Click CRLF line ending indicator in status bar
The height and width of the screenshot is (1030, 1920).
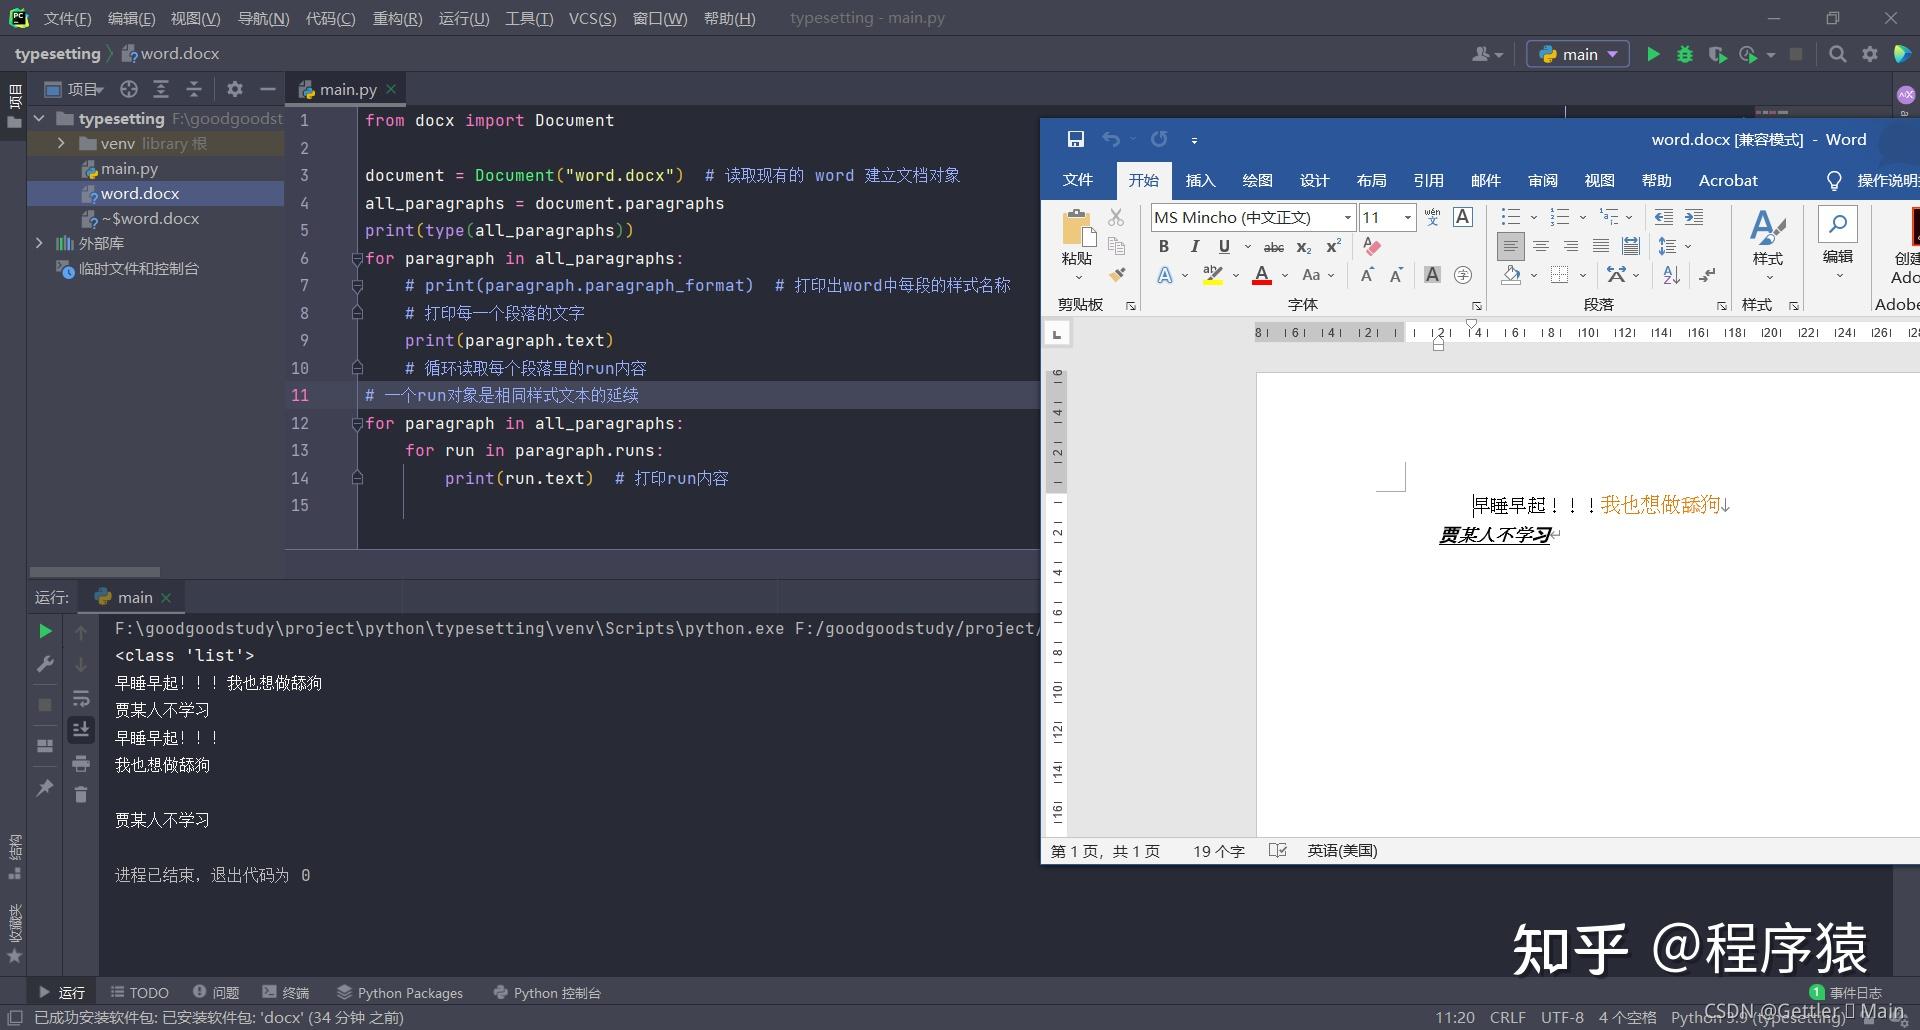click(1506, 1017)
